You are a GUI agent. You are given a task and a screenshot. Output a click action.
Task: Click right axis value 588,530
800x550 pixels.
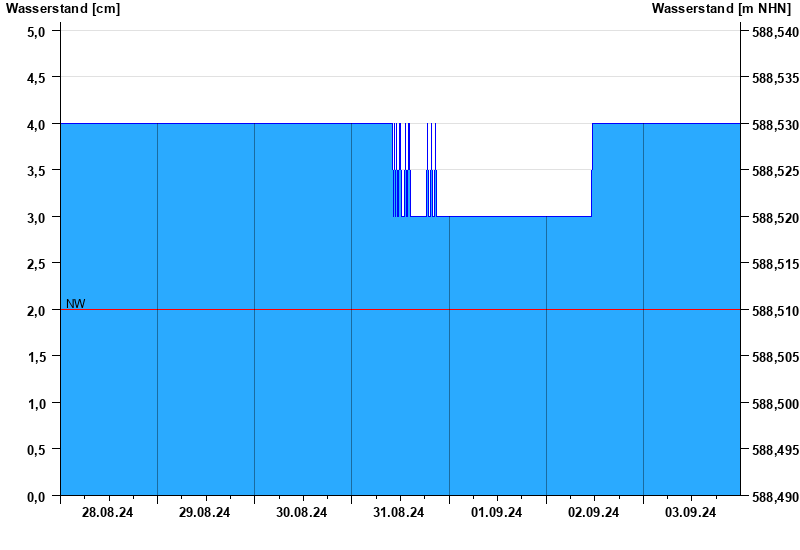[776, 125]
